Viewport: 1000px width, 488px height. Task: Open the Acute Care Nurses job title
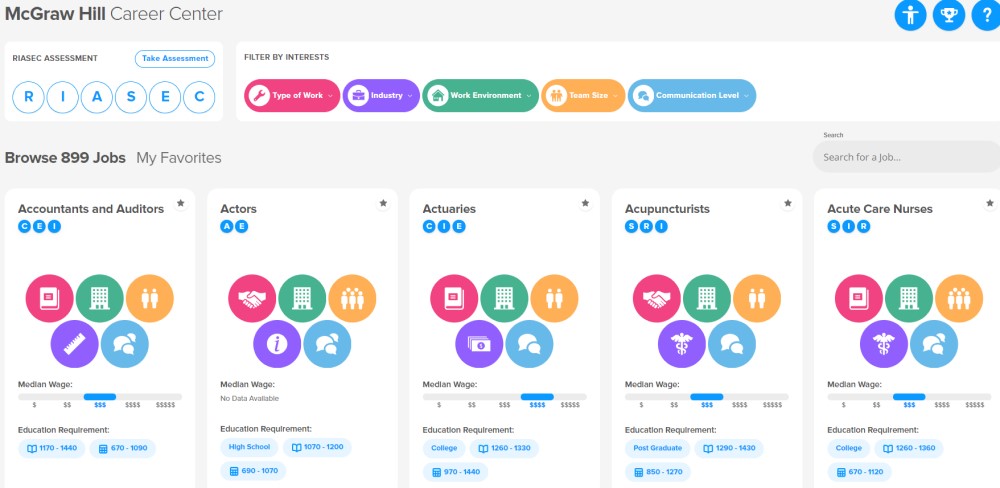point(879,209)
